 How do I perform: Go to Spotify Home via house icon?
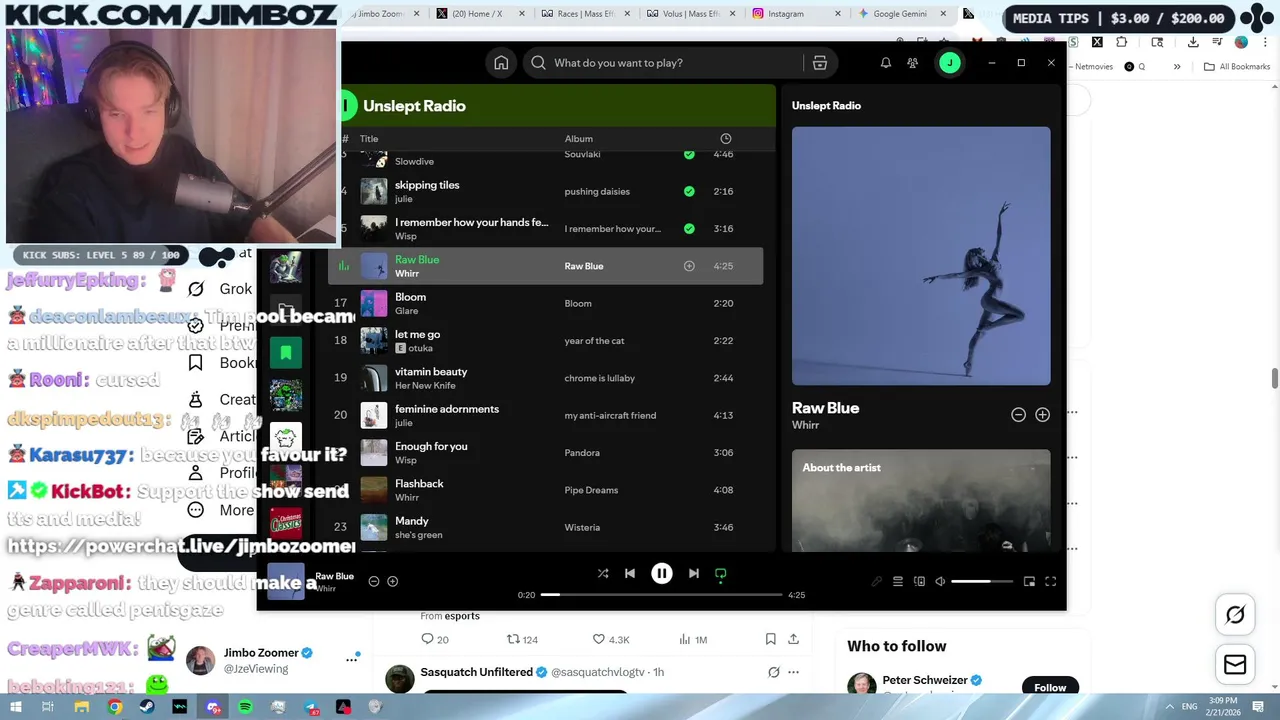pyautogui.click(x=501, y=63)
